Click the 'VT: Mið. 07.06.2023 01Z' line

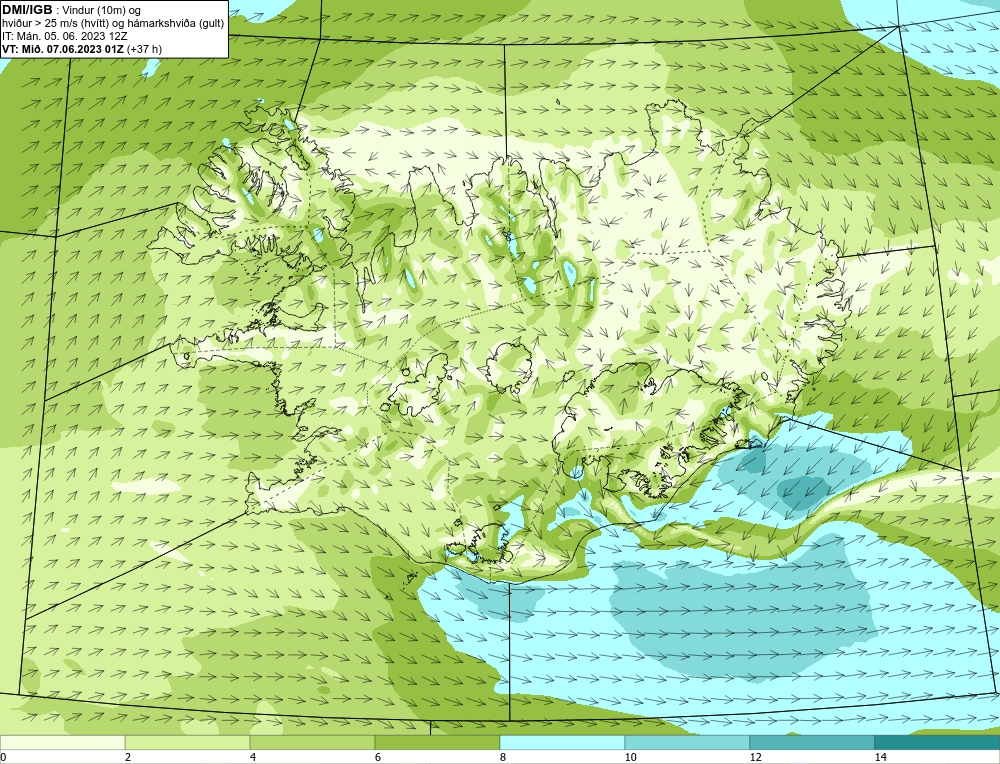pyautogui.click(x=63, y=49)
